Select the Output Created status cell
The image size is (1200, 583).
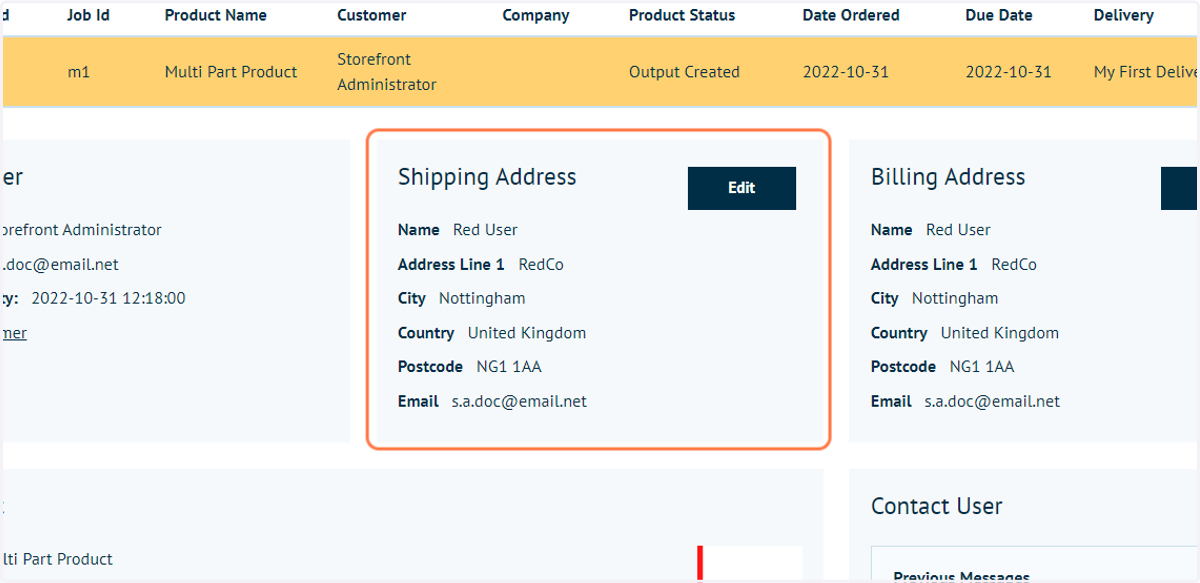click(684, 72)
